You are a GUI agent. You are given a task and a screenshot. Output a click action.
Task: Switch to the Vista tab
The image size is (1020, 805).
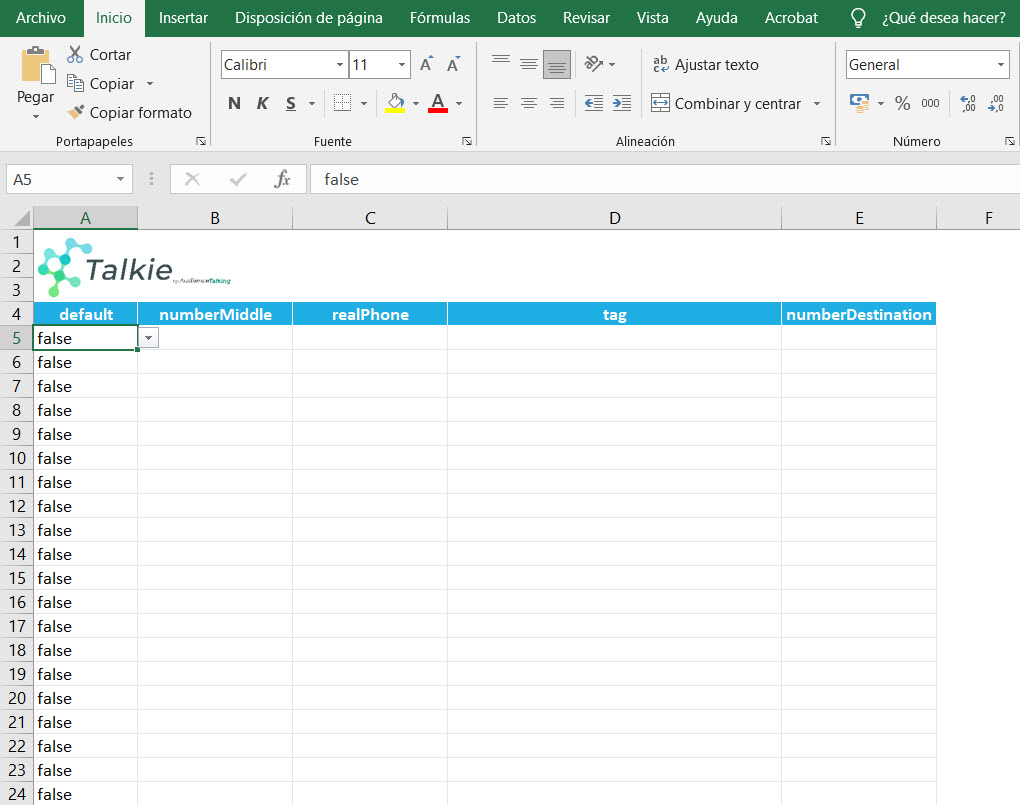pyautogui.click(x=652, y=18)
